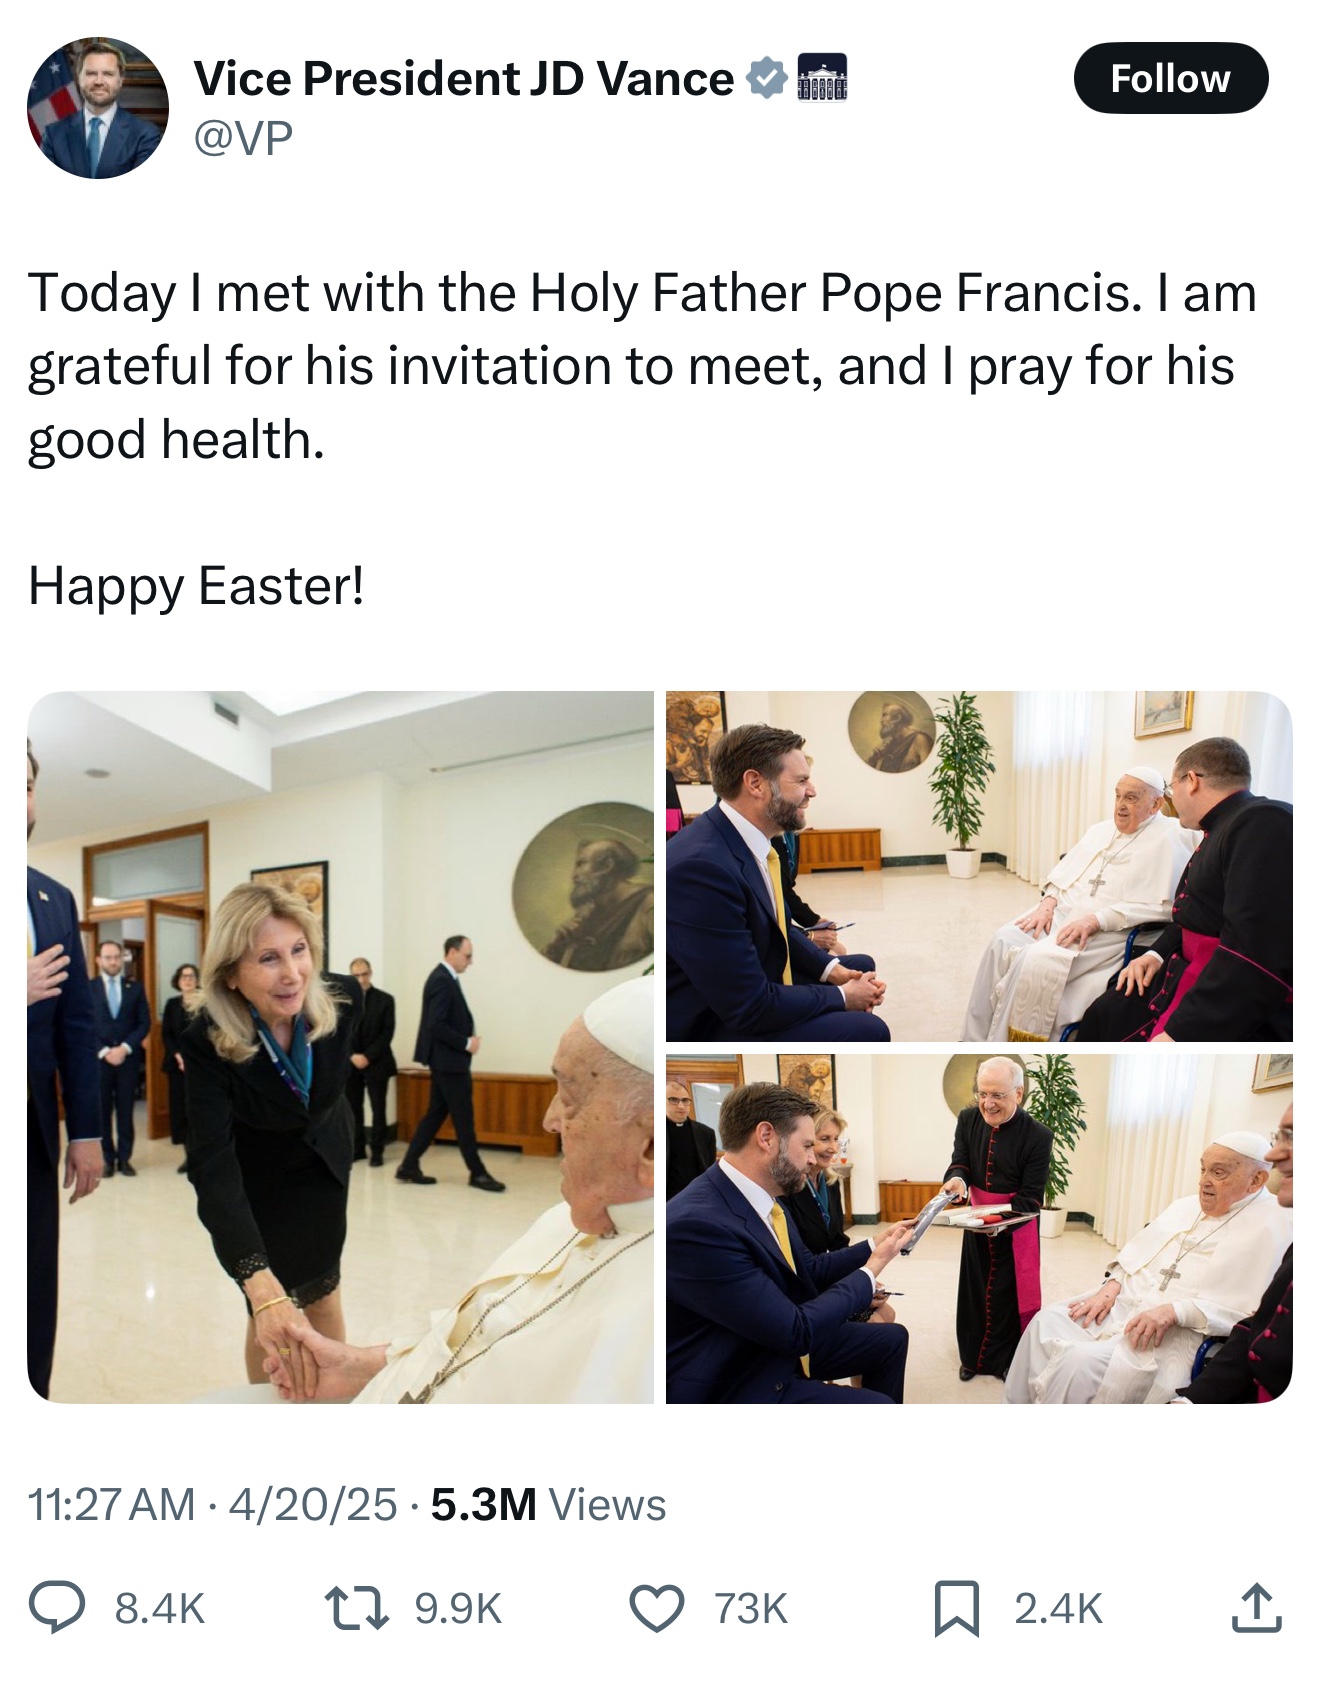
Task: Open the Vice President JD Vance display name
Action: click(464, 79)
